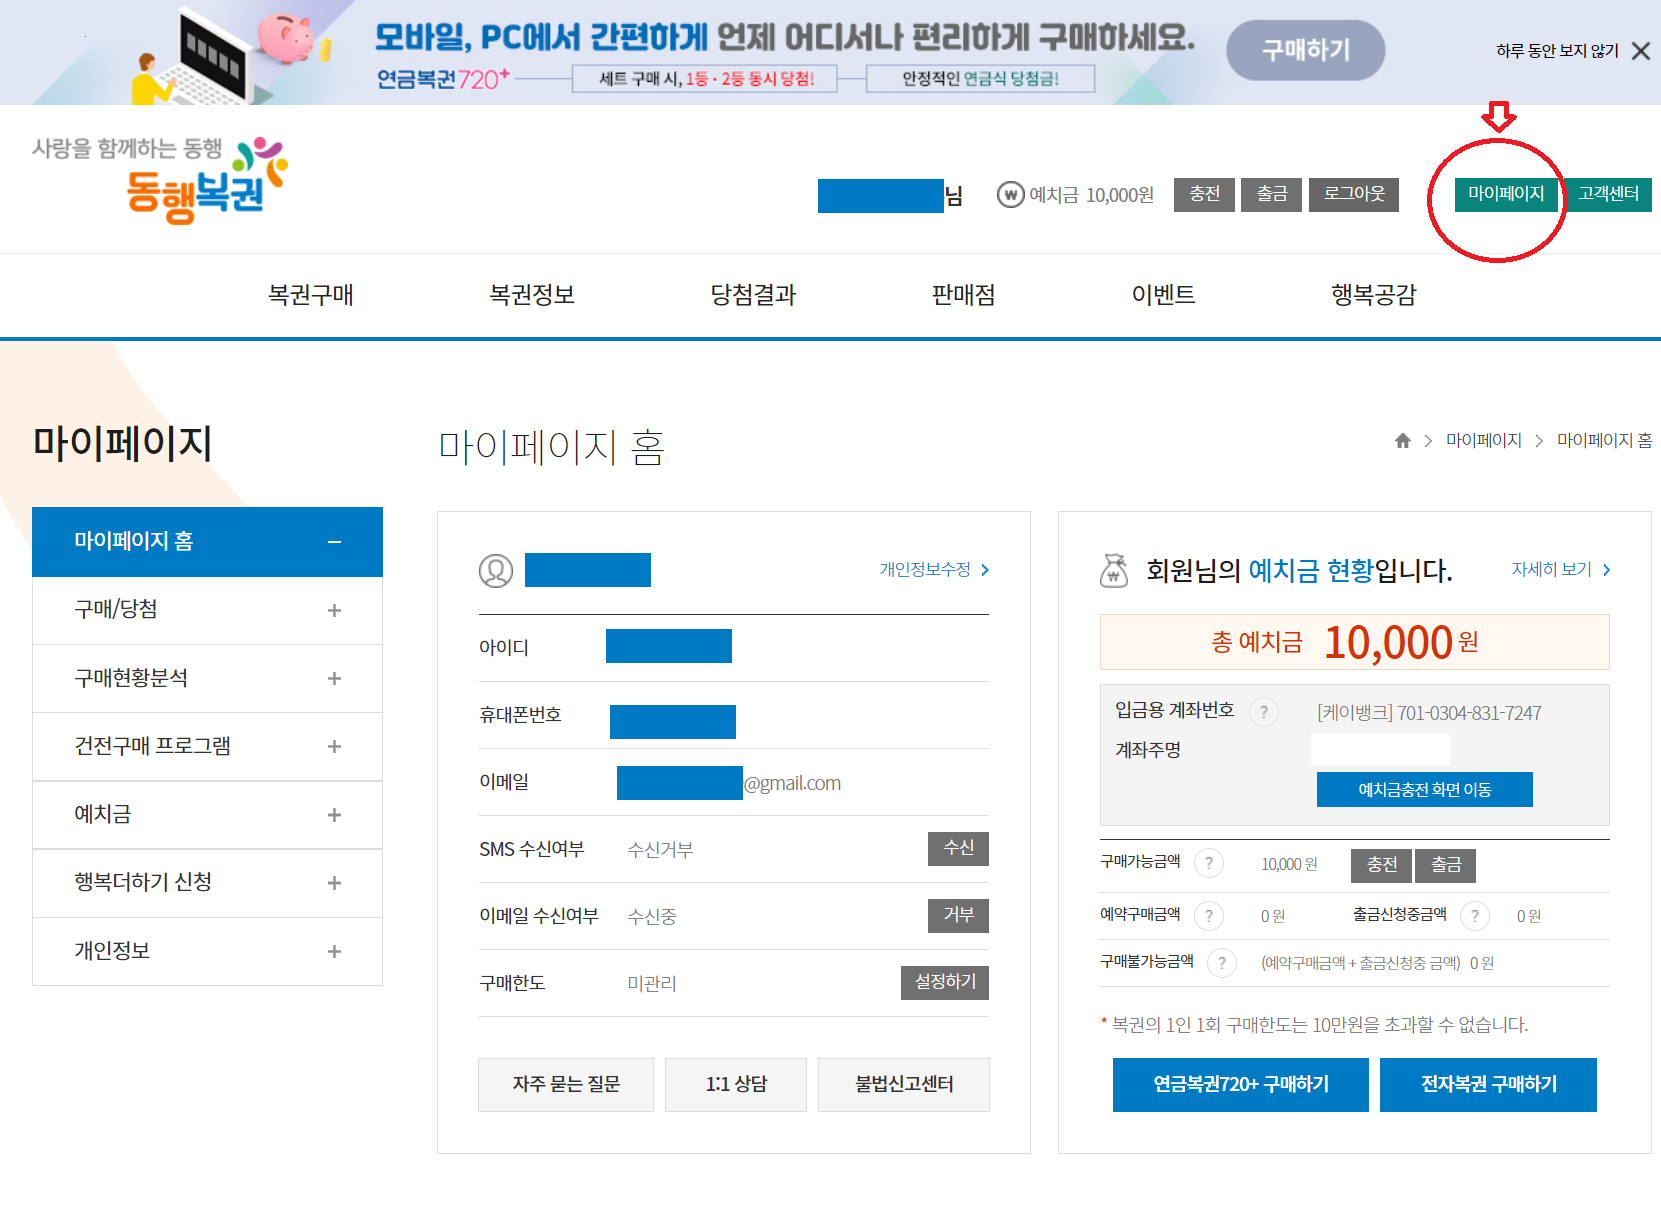This screenshot has height=1207, width=1661.
Task: Collapse the 마이페이지 홈 sidebar section
Action: 334,542
